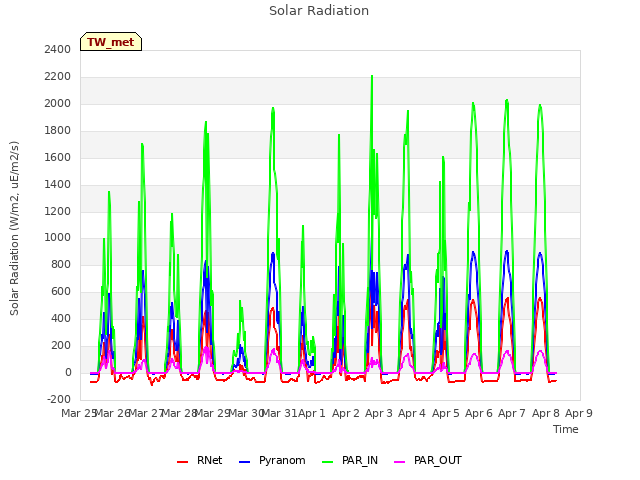Click the 400 y-axis tick label
Image resolution: width=640 pixels, height=480 pixels.
(x=61, y=318)
